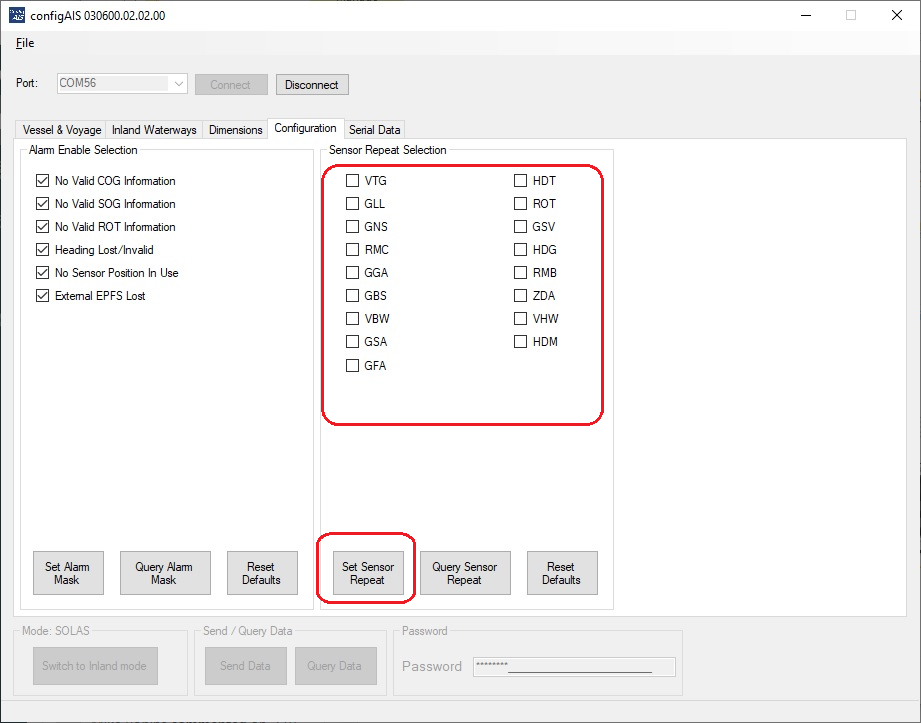
Task: Tick the HDT sensor repeat box
Action: (521, 181)
